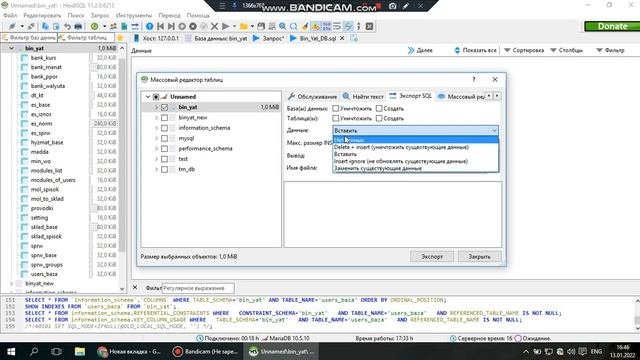Switch to 'Обслуживание' tab
Image resolution: width=640 pixels, height=360 pixels.
[x=313, y=97]
